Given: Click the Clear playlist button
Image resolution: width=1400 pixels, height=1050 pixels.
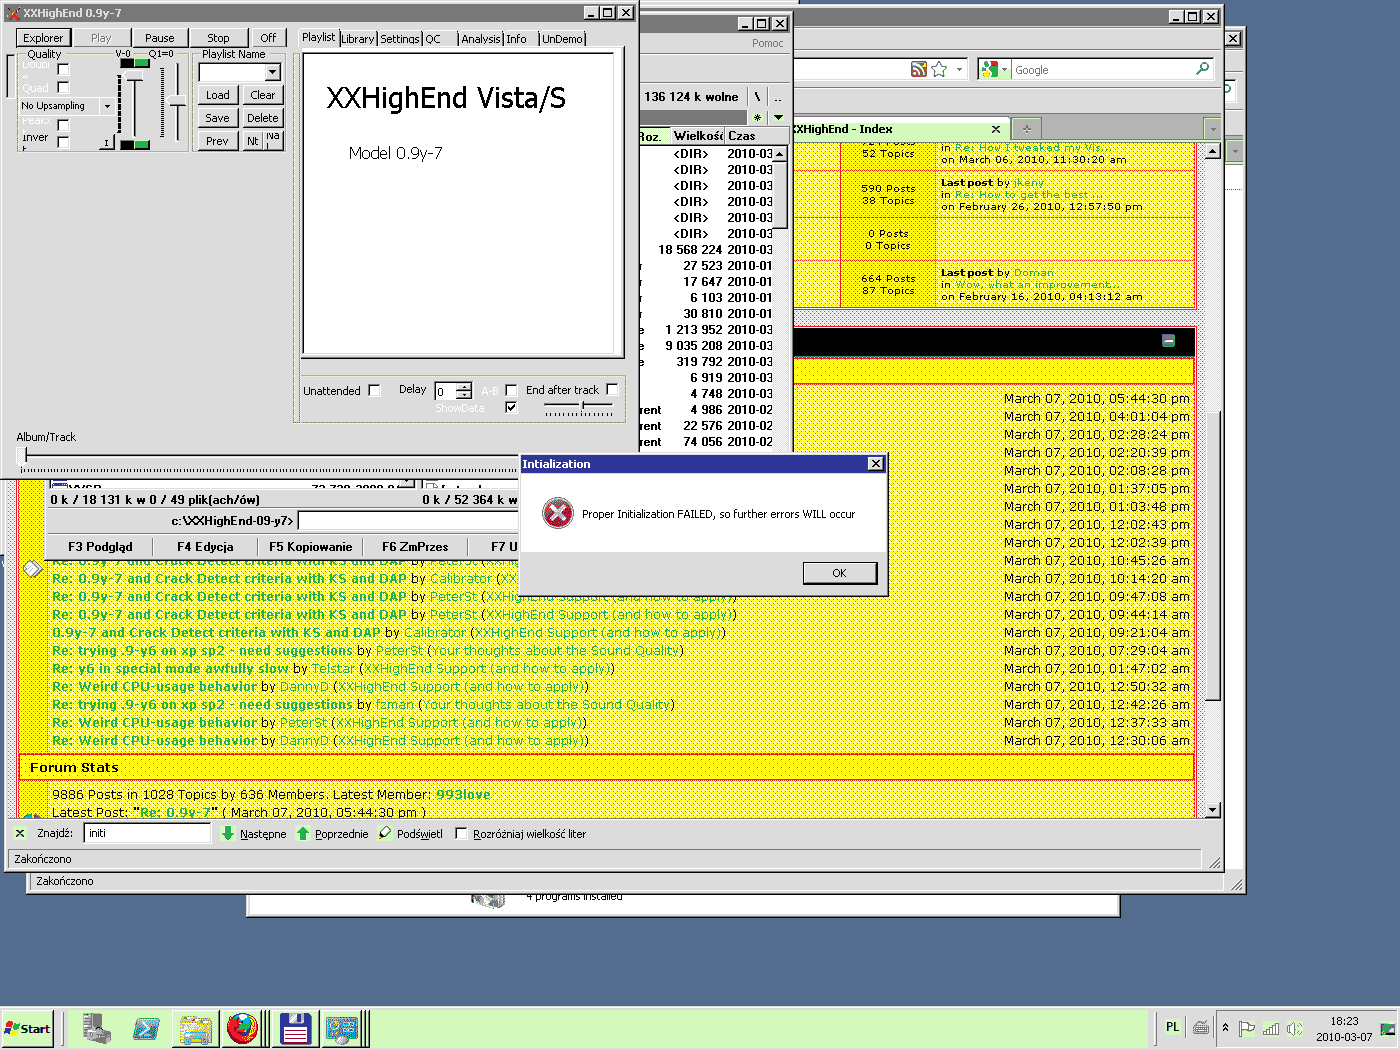Looking at the screenshot, I should (x=263, y=95).
